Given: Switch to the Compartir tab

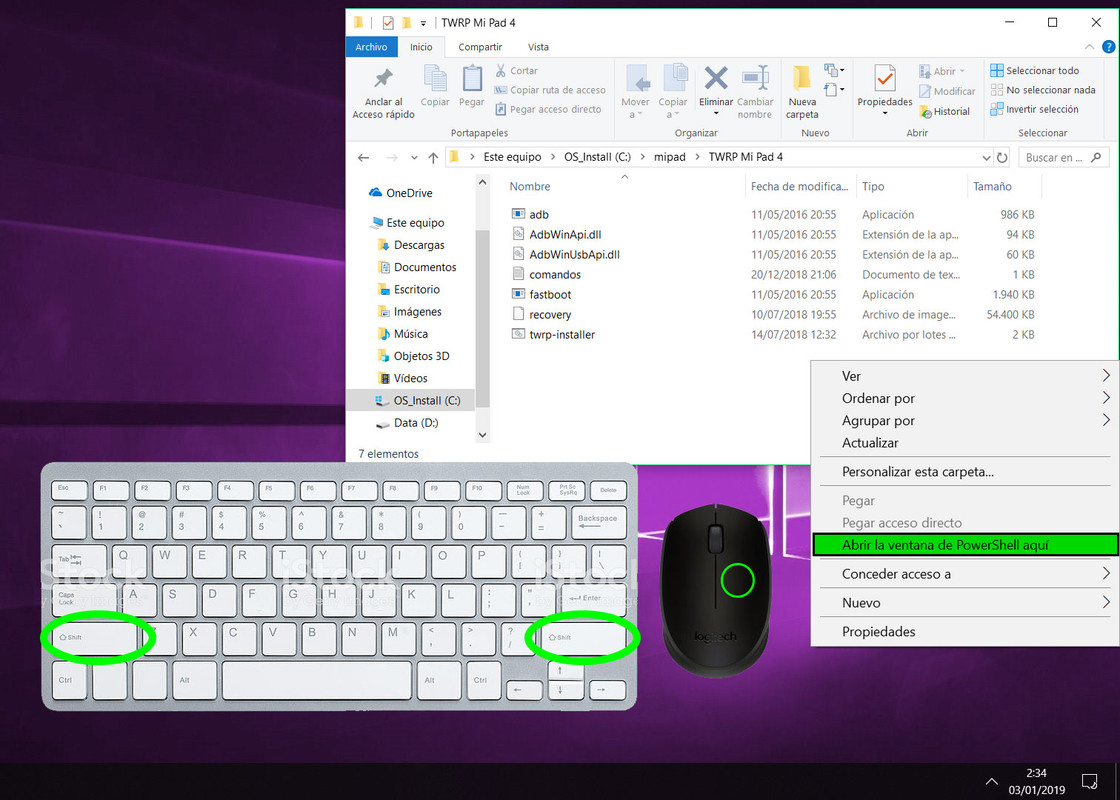Looking at the screenshot, I should click(x=480, y=47).
